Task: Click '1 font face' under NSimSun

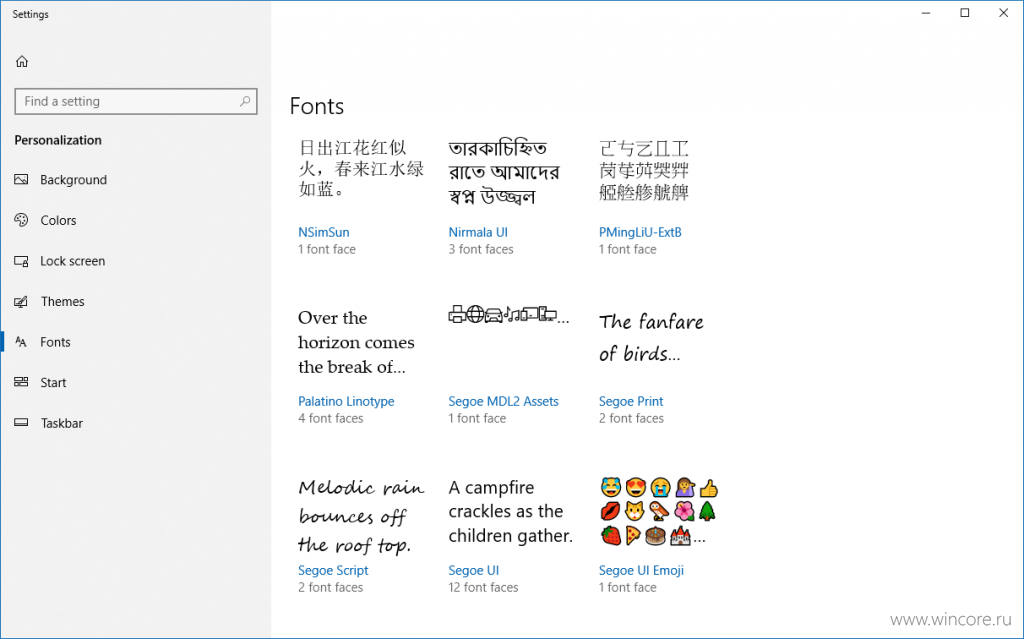Action: pos(327,249)
